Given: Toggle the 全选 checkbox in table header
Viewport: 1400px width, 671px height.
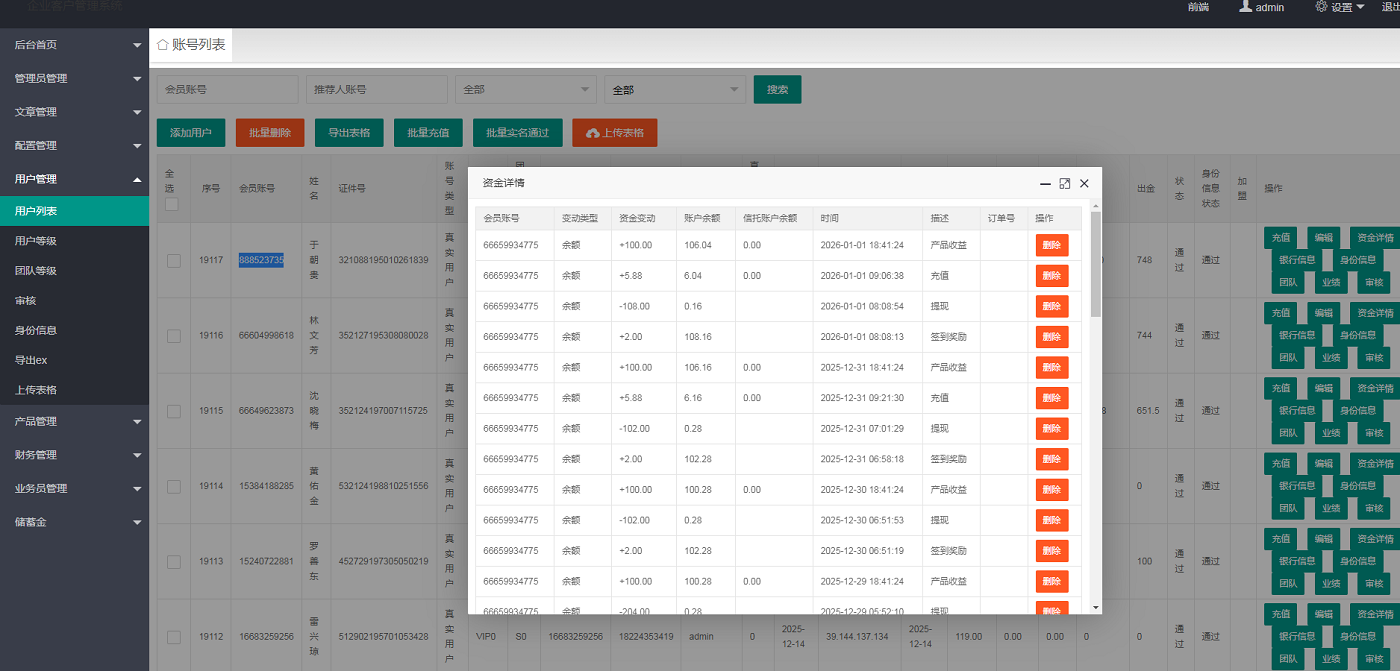Looking at the screenshot, I should (172, 204).
